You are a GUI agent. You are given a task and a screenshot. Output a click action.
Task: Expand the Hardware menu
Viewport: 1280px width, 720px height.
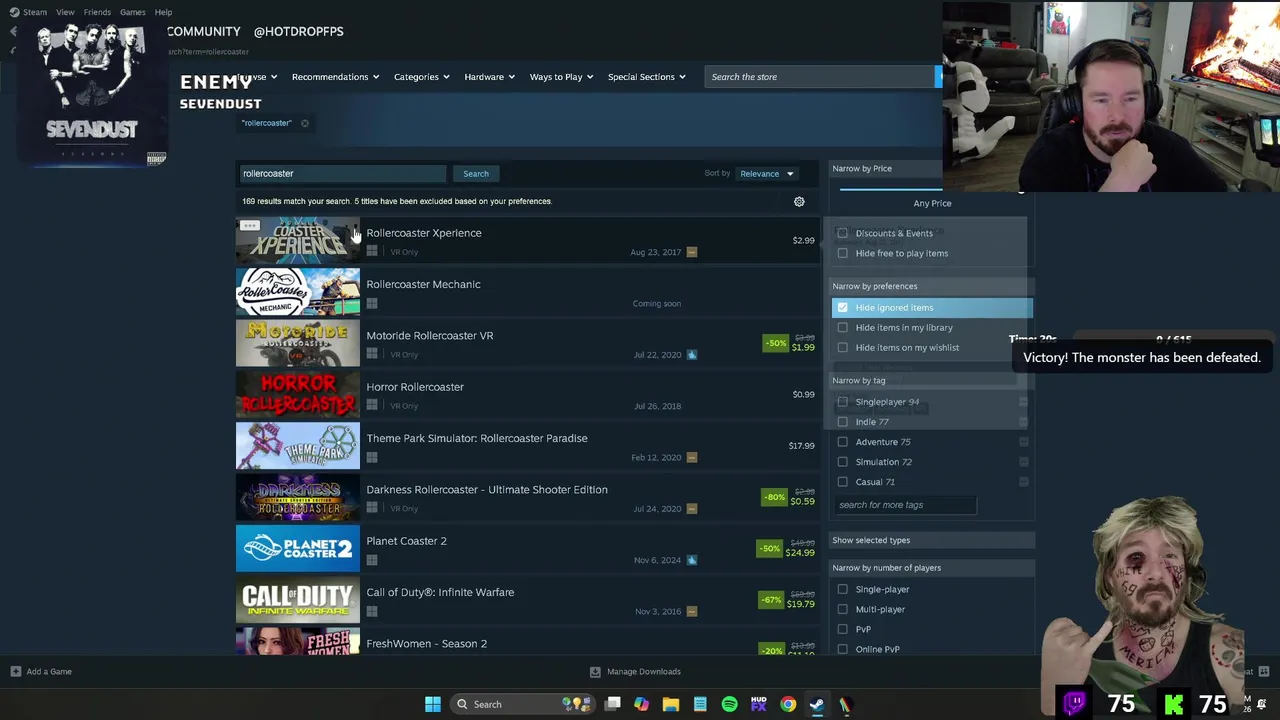pos(489,77)
